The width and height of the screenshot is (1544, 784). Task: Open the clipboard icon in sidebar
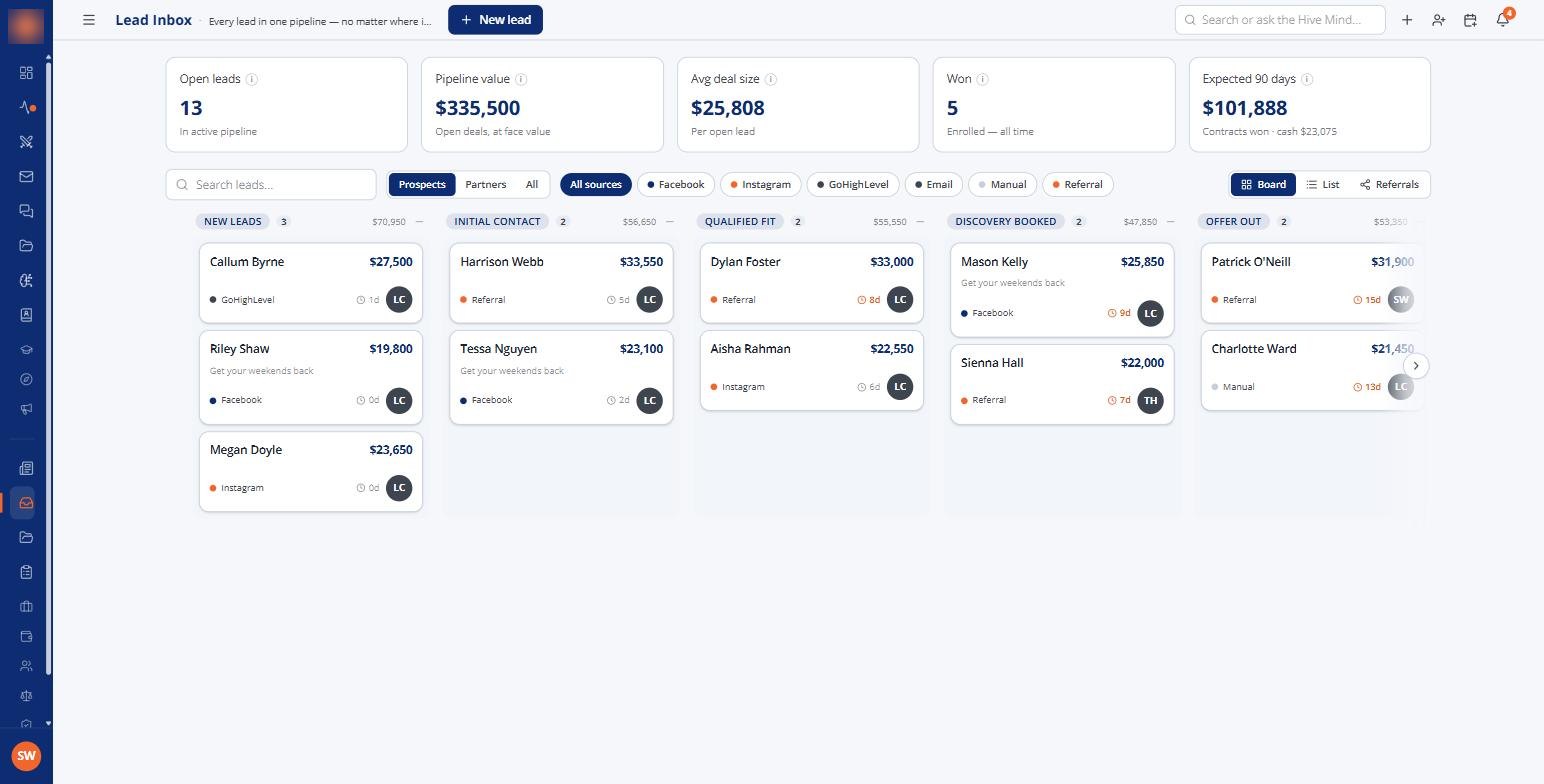click(26, 572)
